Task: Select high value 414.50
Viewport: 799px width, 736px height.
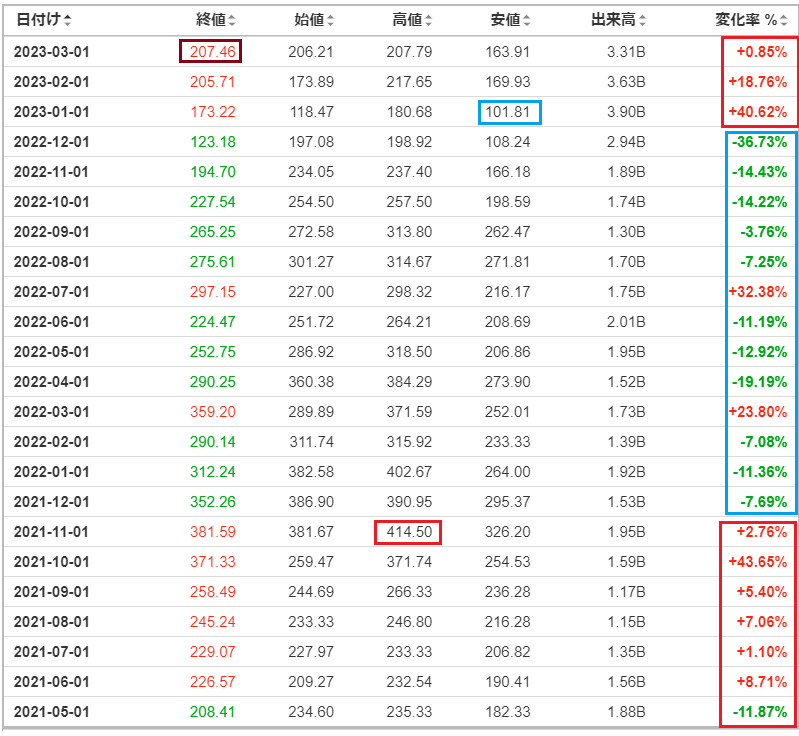Action: [x=409, y=532]
